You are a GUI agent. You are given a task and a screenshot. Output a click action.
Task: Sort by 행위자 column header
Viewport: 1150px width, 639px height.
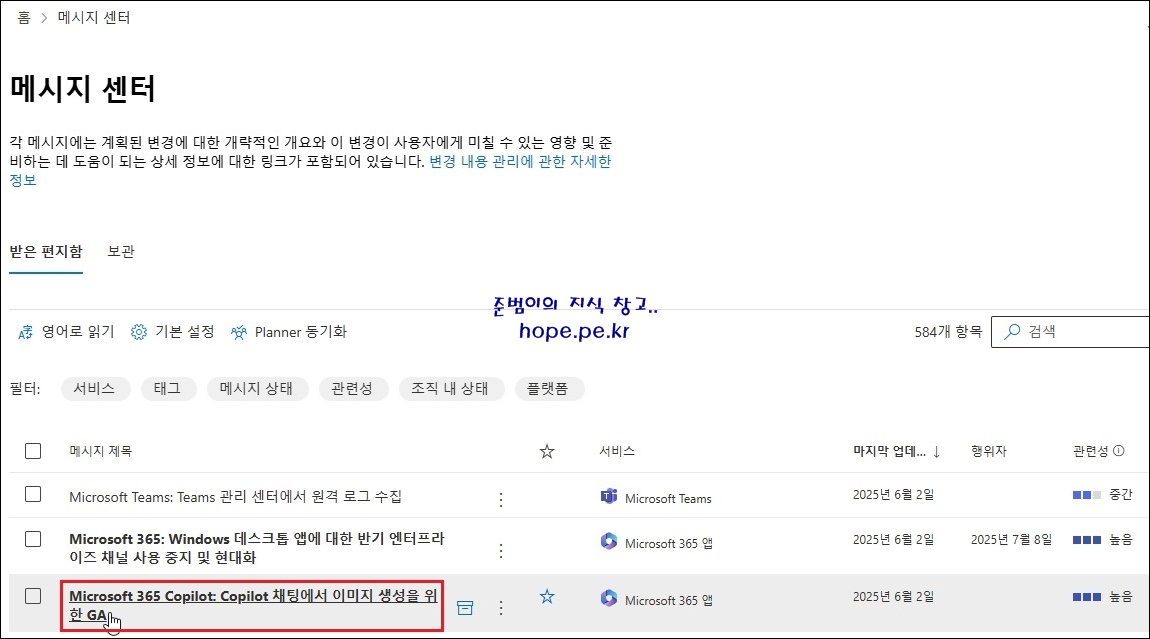(x=989, y=451)
